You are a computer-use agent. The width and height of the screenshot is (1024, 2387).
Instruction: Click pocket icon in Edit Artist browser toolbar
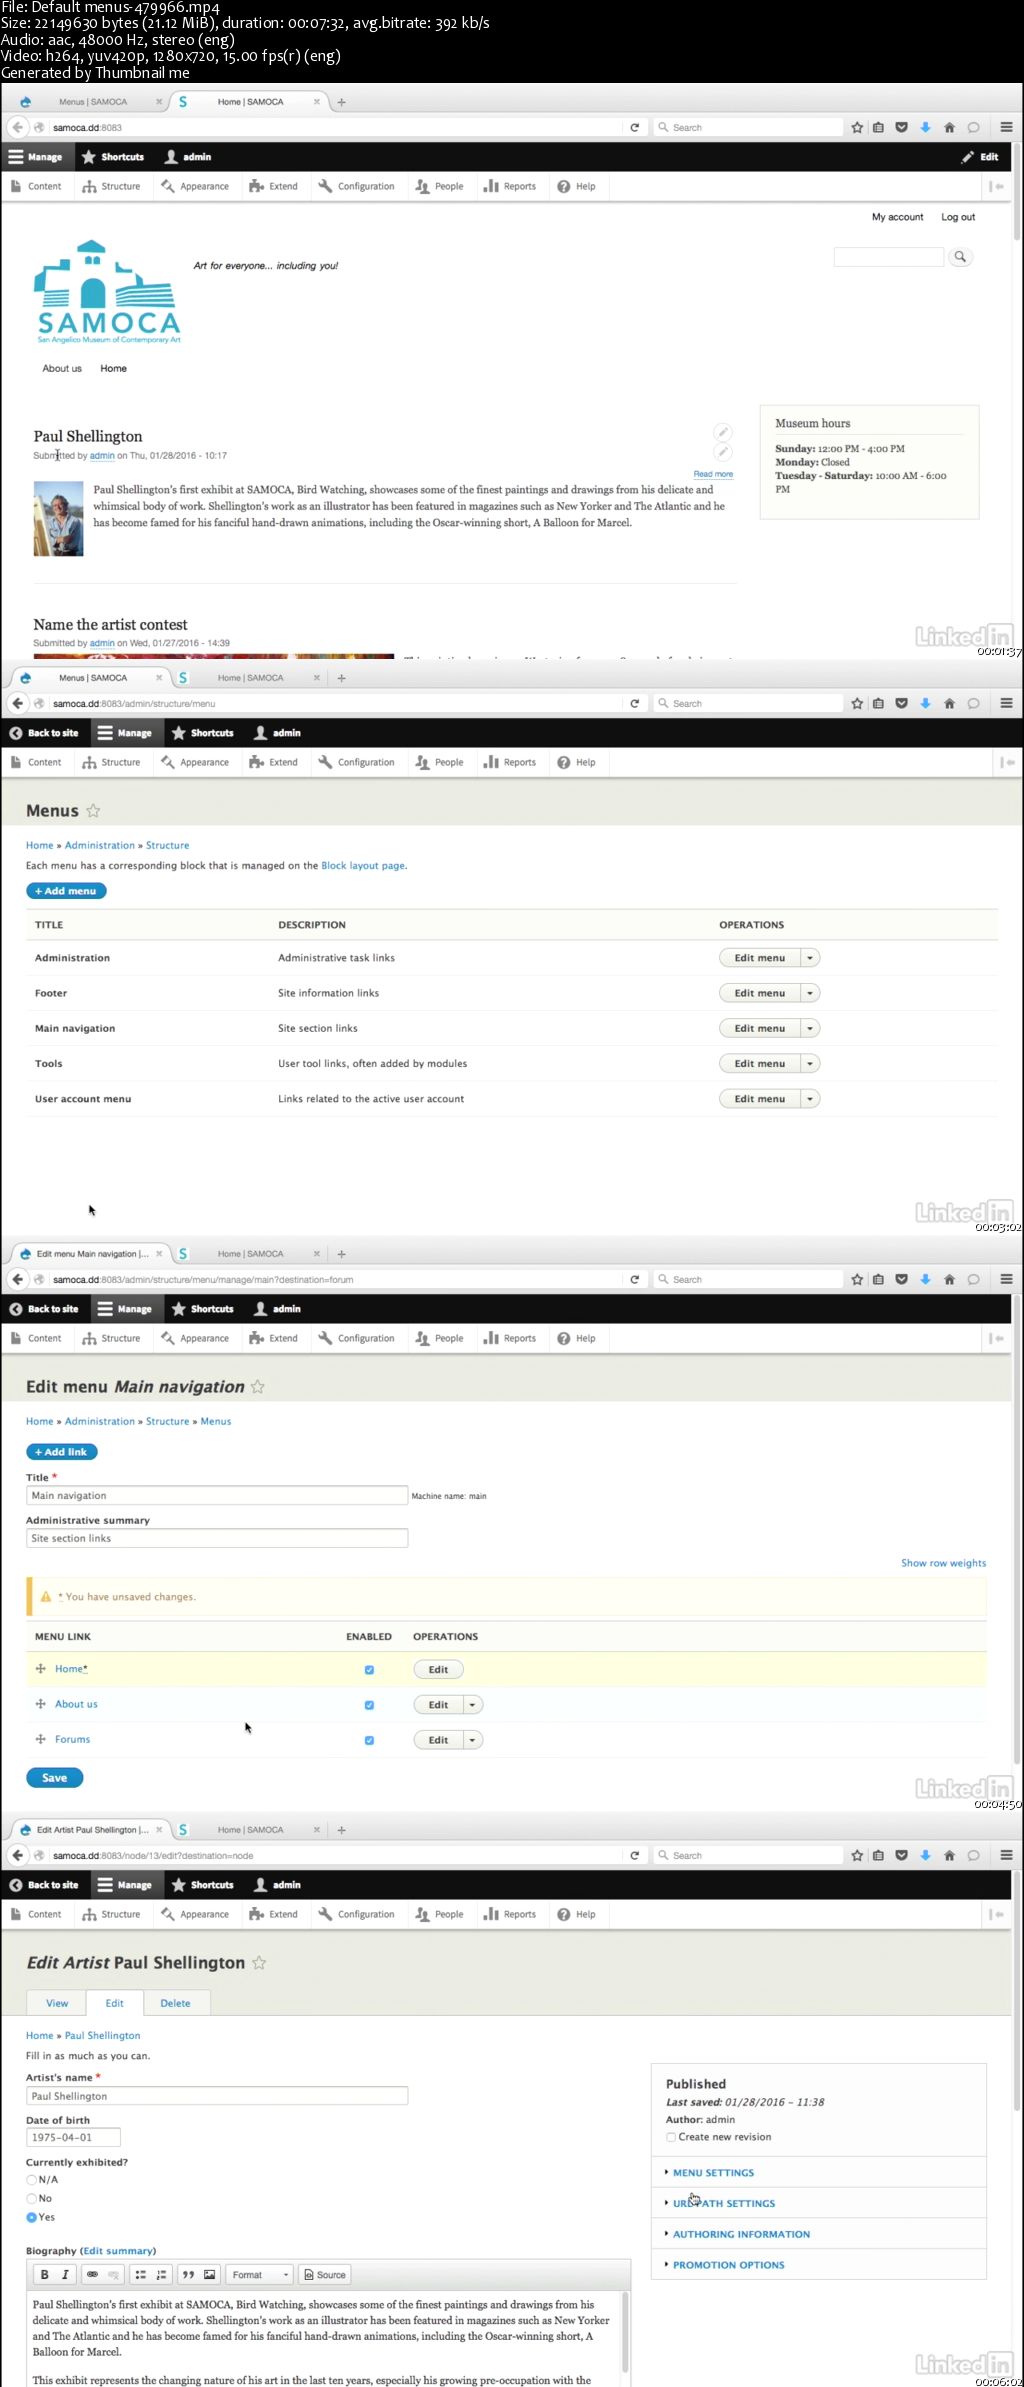901,1856
